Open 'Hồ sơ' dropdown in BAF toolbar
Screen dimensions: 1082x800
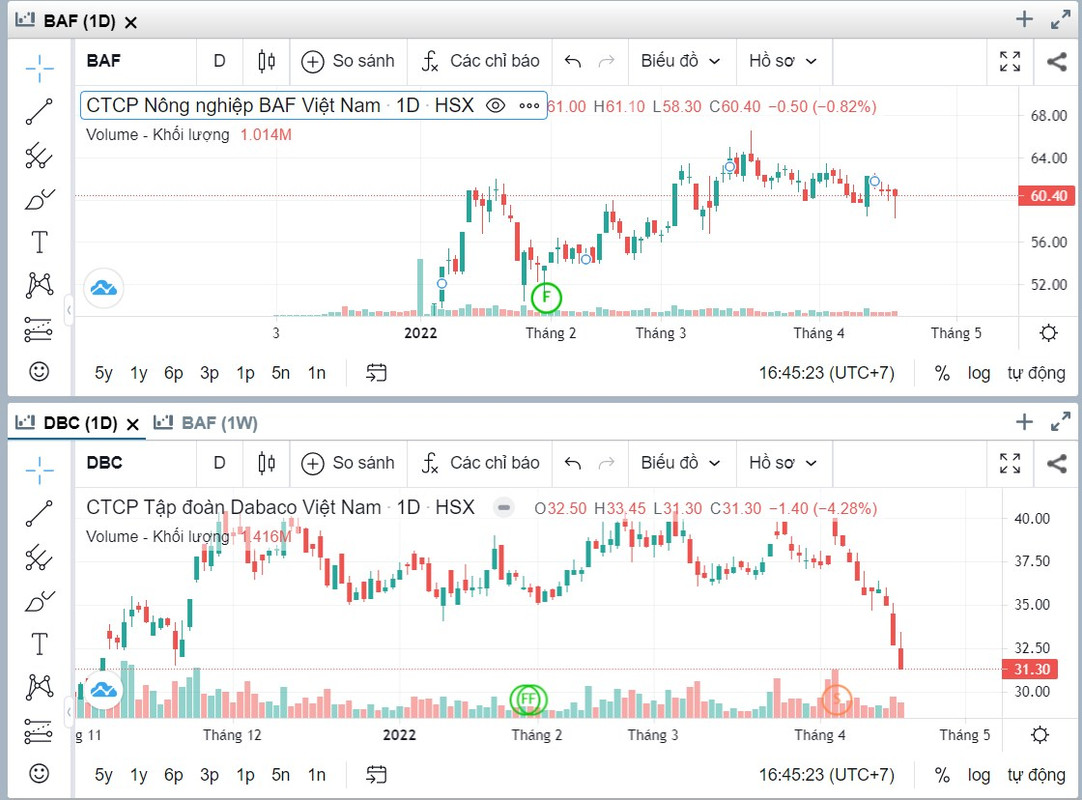click(783, 61)
